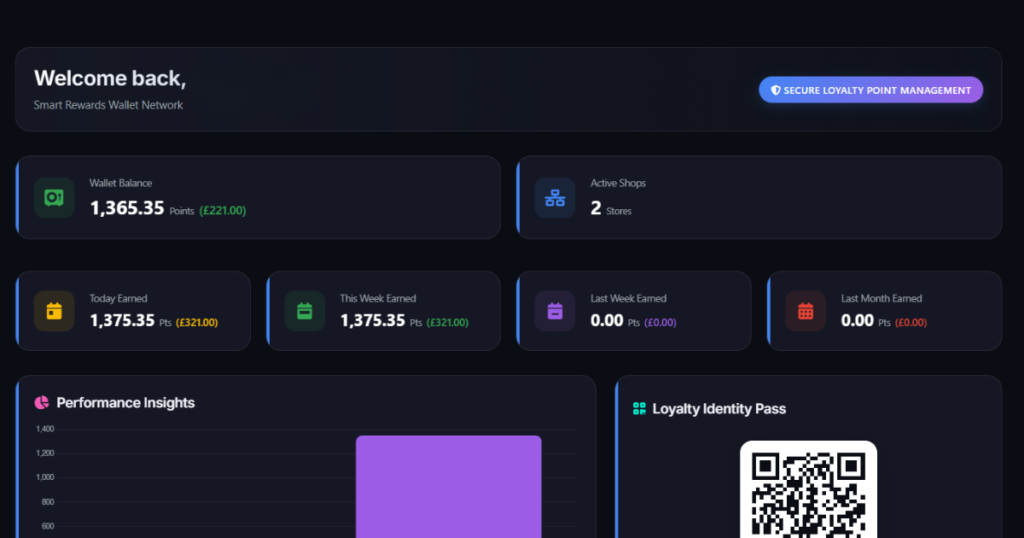The height and width of the screenshot is (538, 1024).
Task: Click the red Last Month Earned calendar icon
Action: 805,311
